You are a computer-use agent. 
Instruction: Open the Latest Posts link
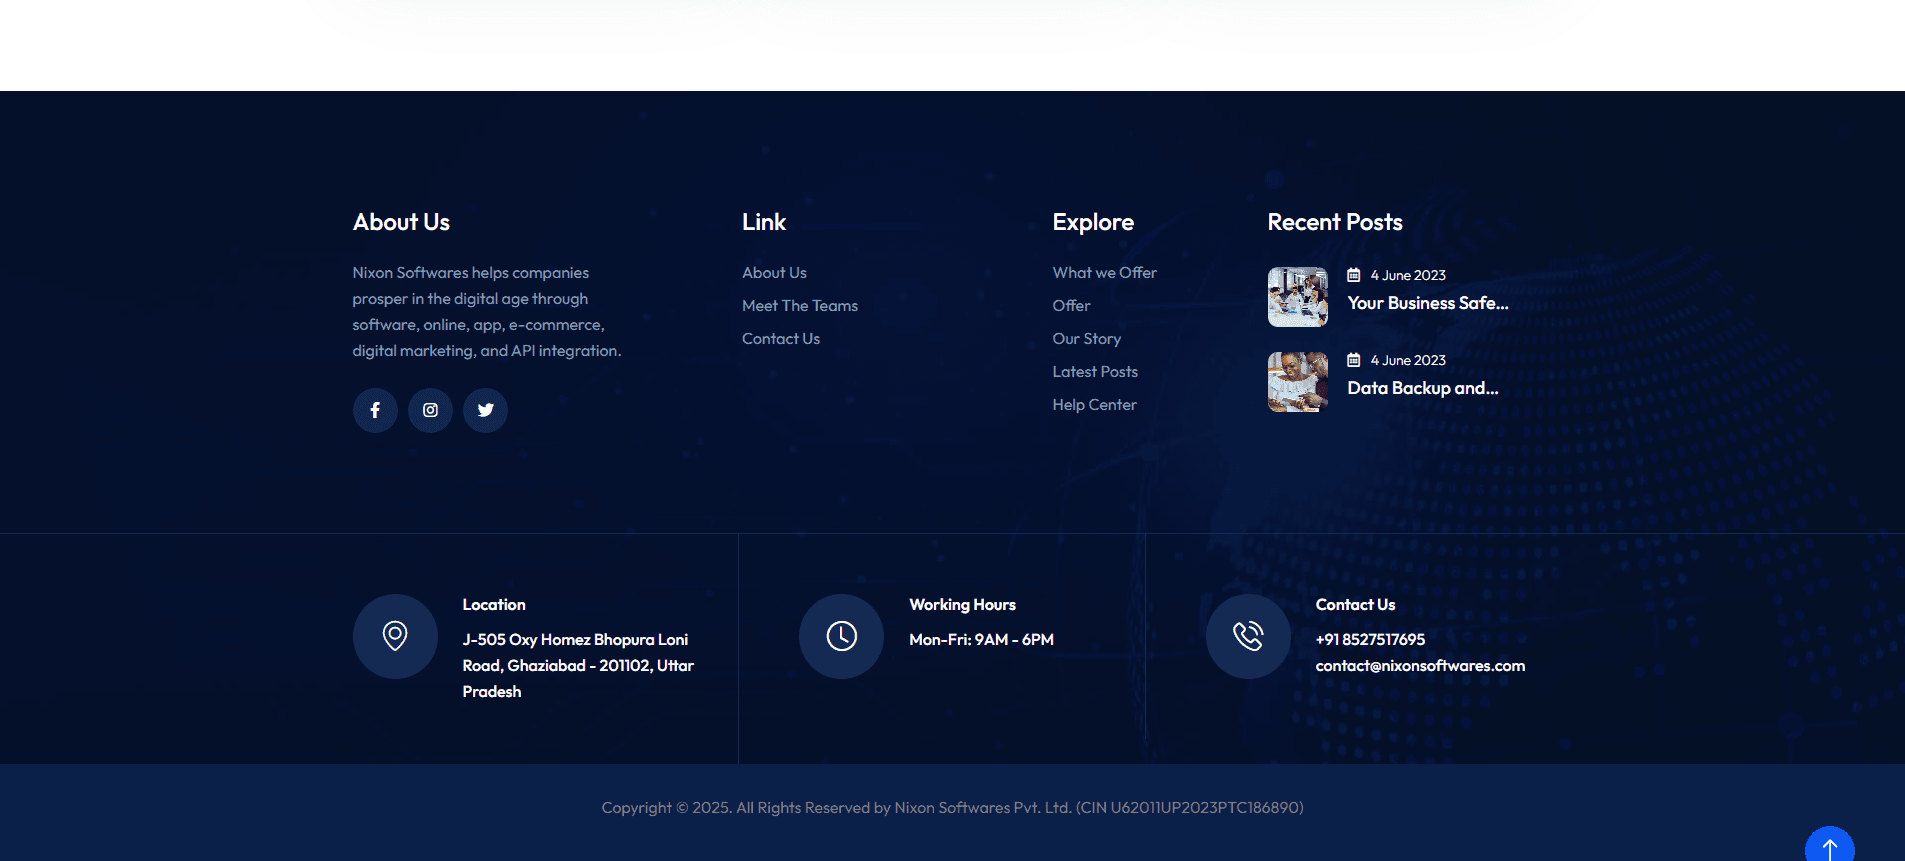[x=1095, y=372]
